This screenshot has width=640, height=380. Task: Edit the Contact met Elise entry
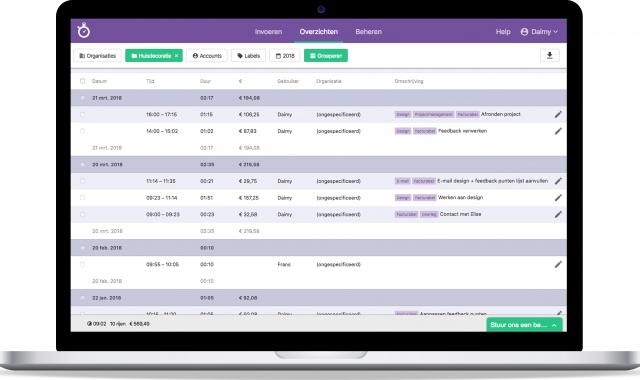558,214
